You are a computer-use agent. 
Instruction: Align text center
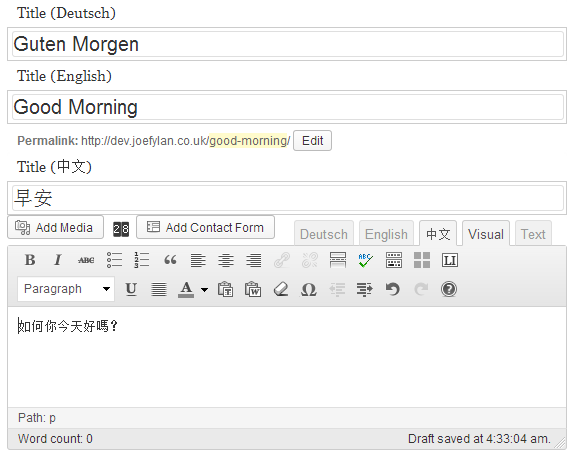[226, 260]
